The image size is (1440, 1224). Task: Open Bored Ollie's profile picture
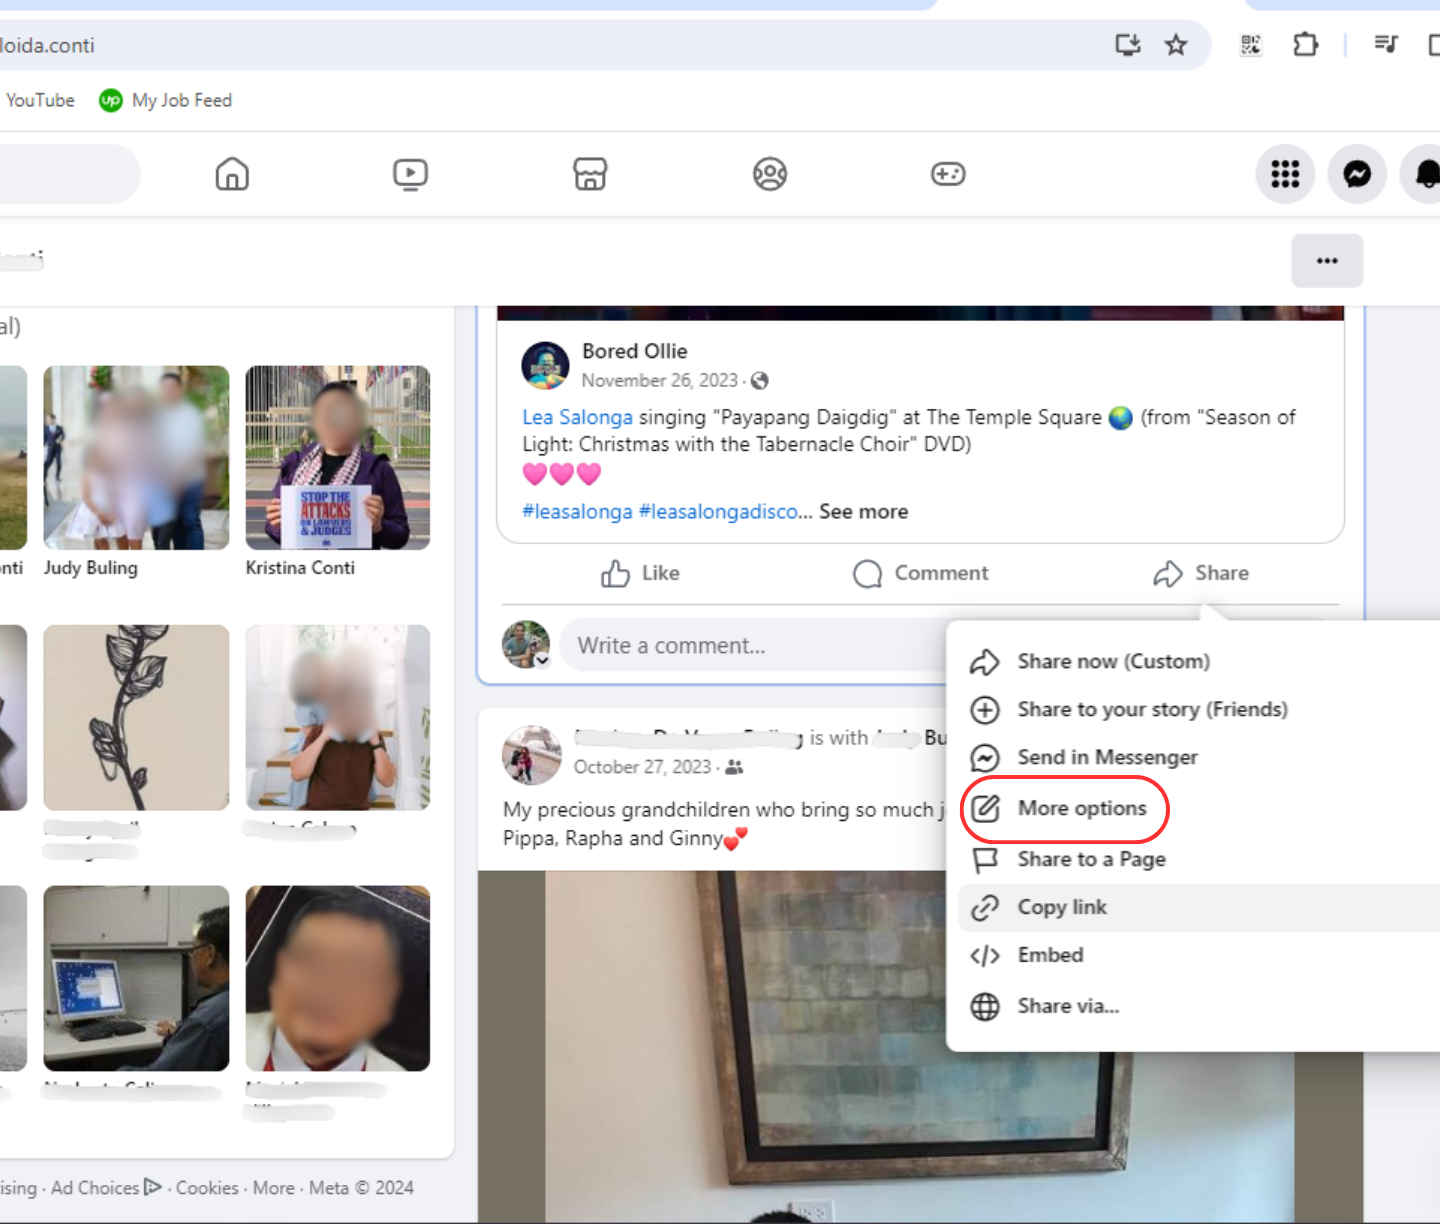pyautogui.click(x=545, y=365)
